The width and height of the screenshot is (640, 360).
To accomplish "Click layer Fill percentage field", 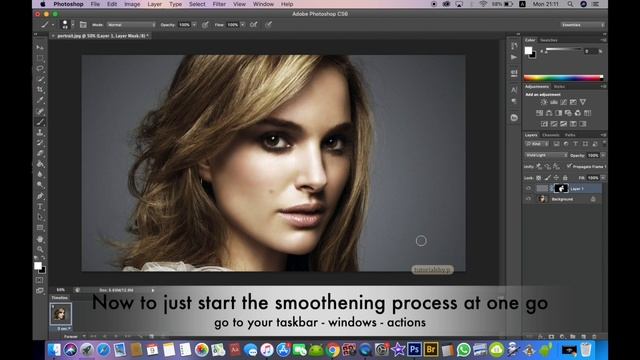I will coord(593,178).
